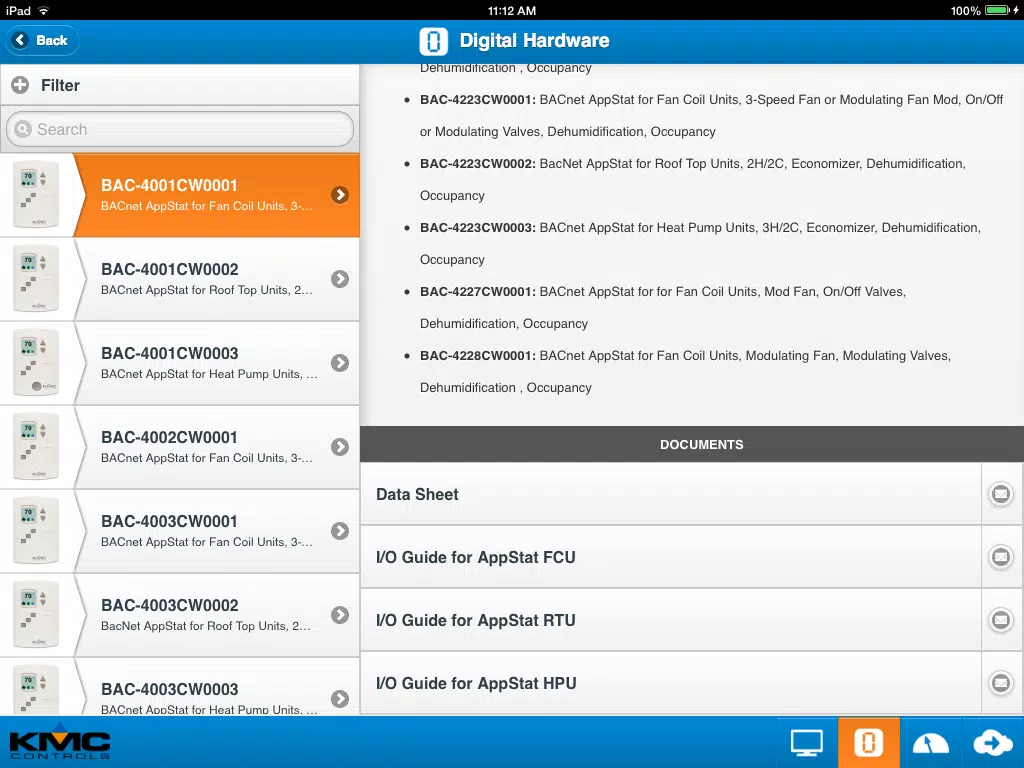The width and height of the screenshot is (1024, 768).
Task: Open BAC-4003CW0003 chevron arrow
Action: 340,699
